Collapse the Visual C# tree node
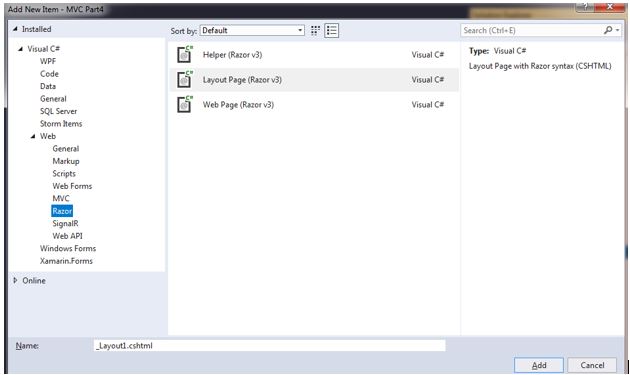The height and width of the screenshot is (375, 630). coord(20,49)
